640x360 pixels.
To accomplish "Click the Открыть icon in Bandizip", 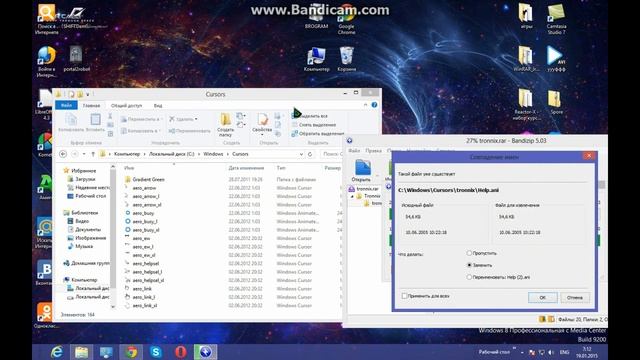I will point(361,171).
